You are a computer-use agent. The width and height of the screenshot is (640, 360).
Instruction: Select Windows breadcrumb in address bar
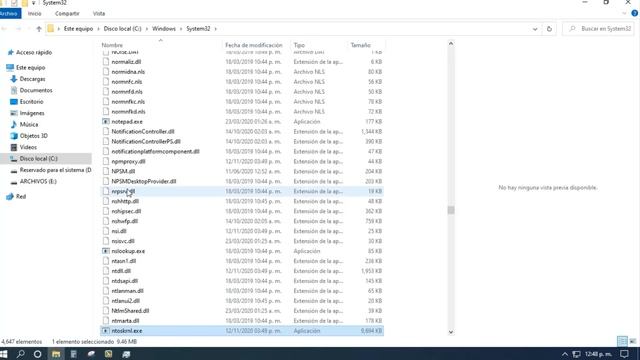tap(164, 29)
